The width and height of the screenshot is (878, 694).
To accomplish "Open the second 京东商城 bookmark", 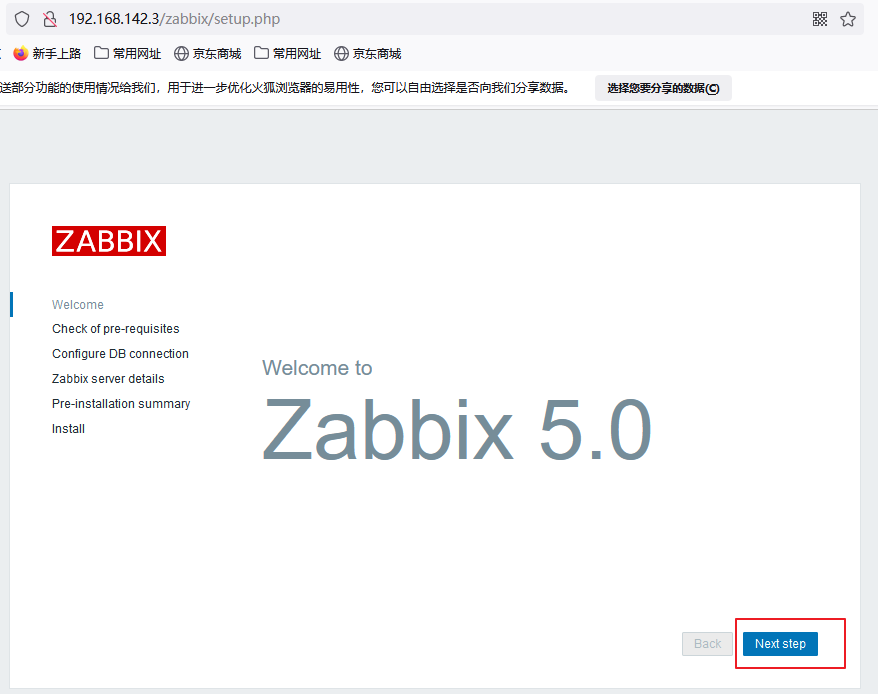I will 368,54.
